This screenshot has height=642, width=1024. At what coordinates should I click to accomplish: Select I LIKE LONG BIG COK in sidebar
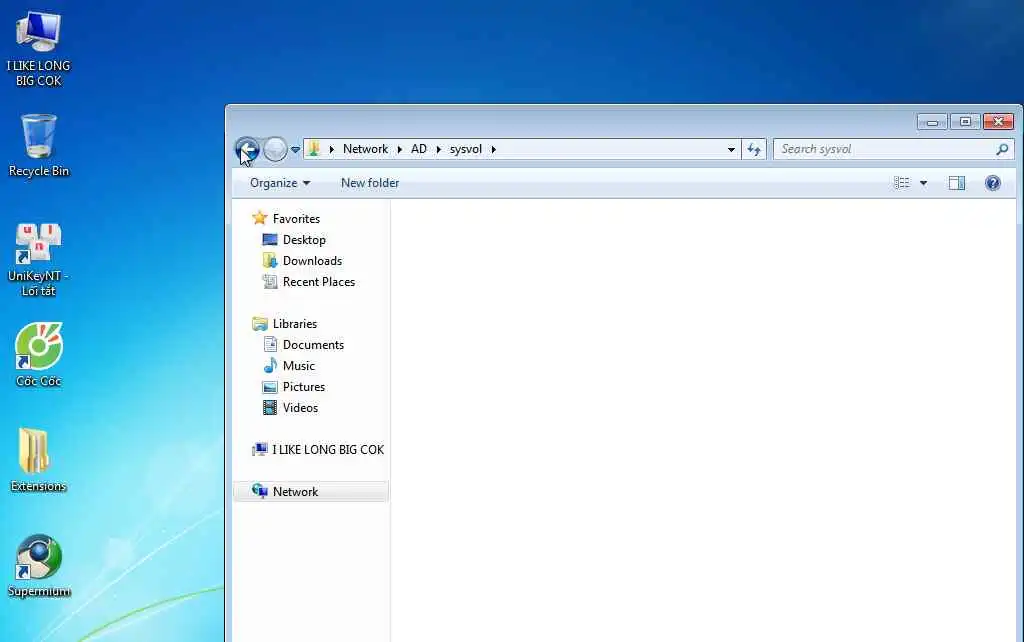(x=328, y=450)
